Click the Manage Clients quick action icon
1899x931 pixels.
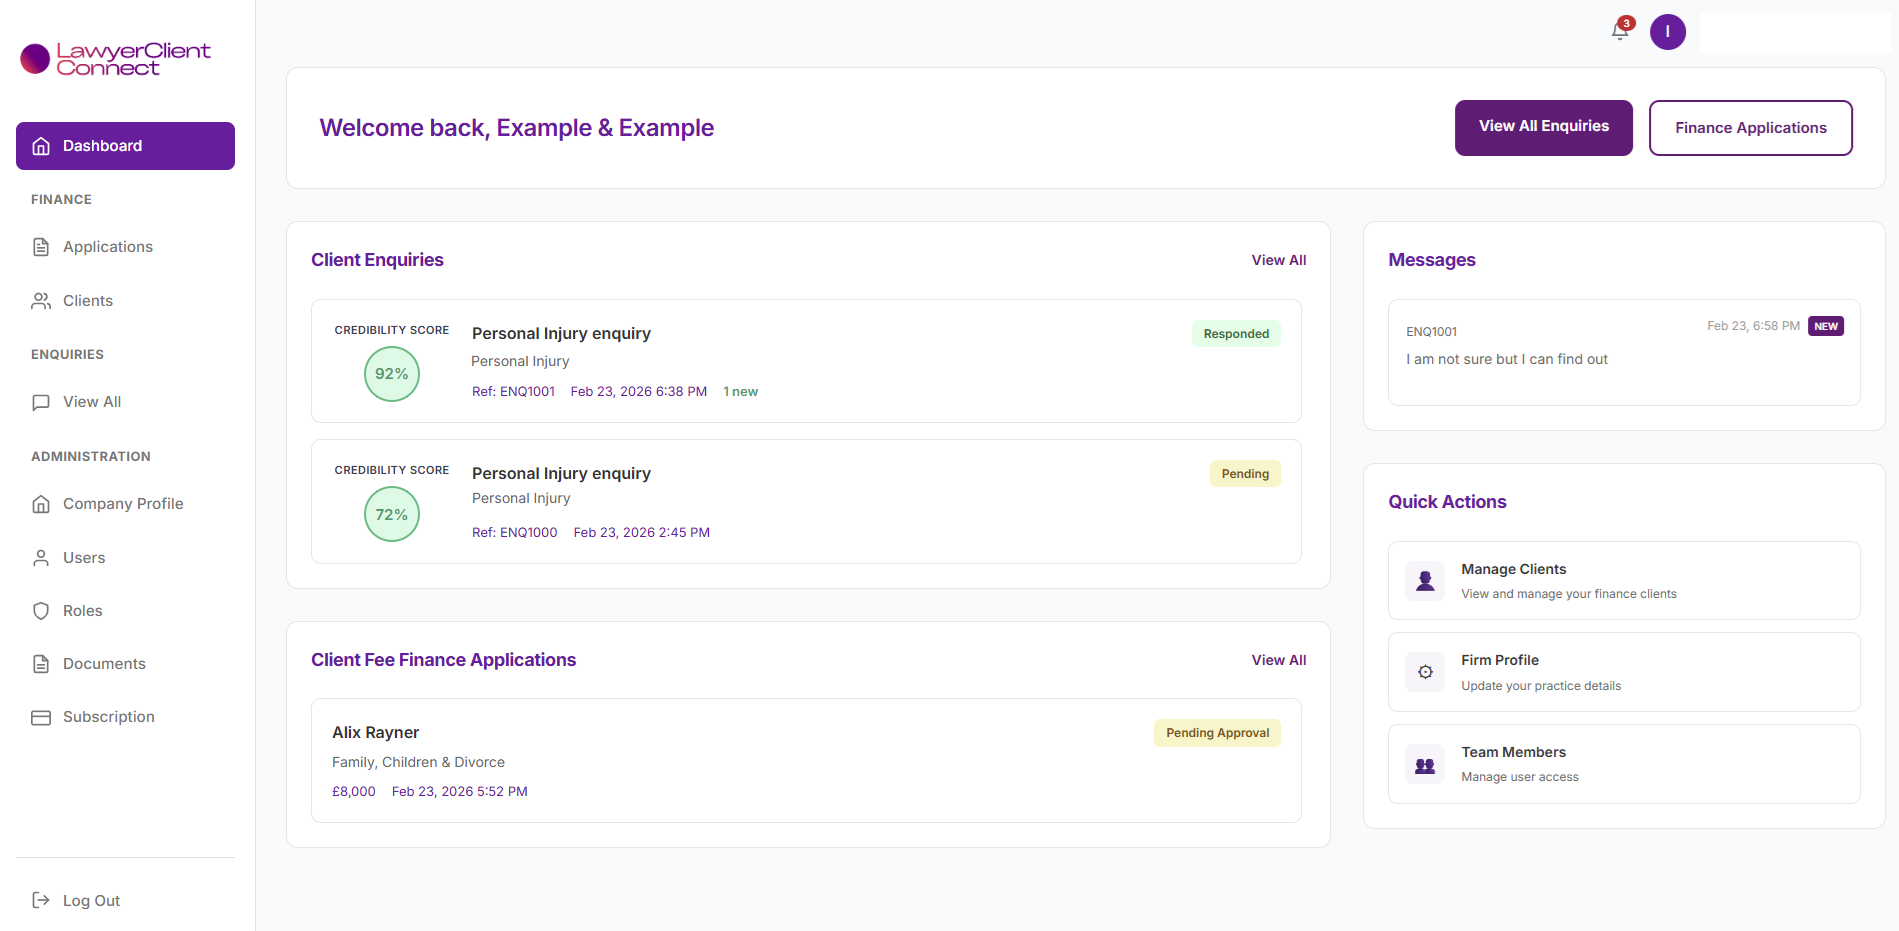1424,580
